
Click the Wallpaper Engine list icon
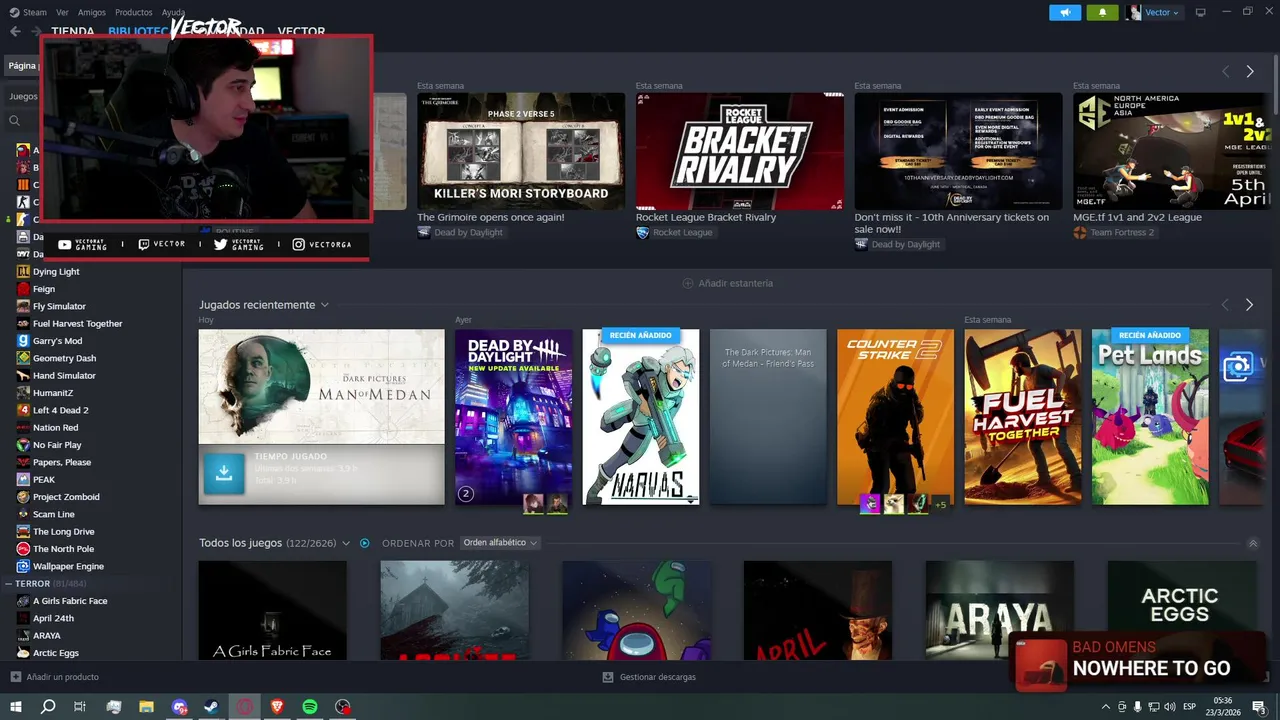(x=23, y=566)
